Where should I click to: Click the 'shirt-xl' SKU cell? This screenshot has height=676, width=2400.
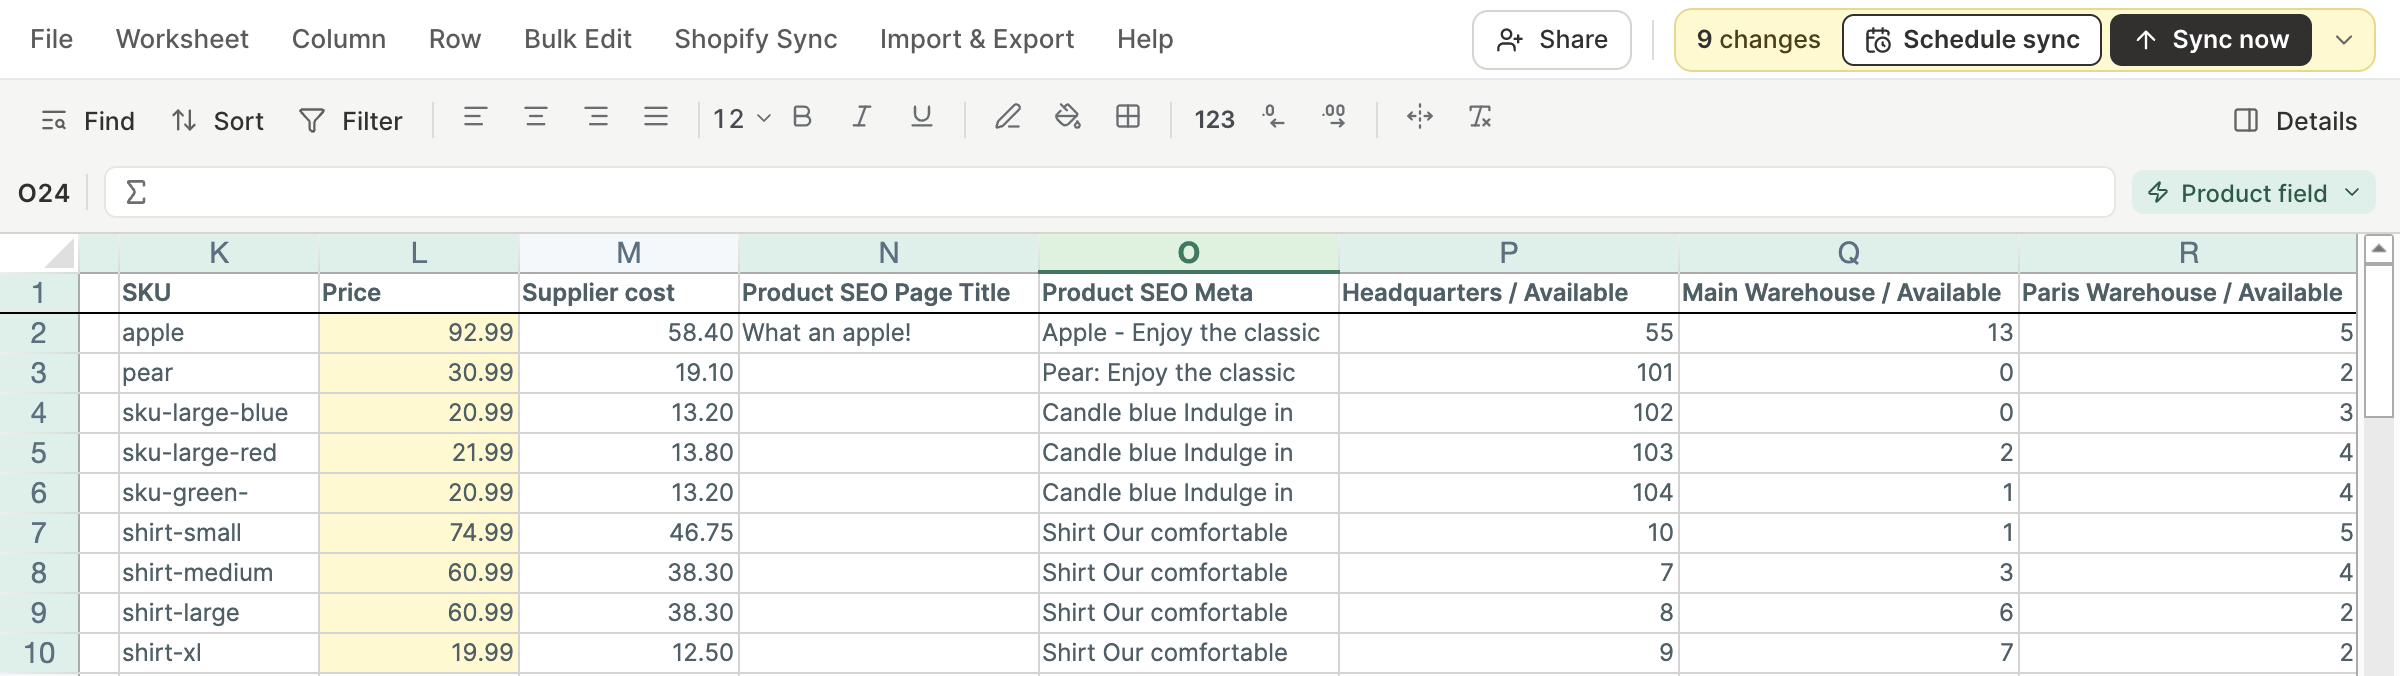(x=219, y=653)
